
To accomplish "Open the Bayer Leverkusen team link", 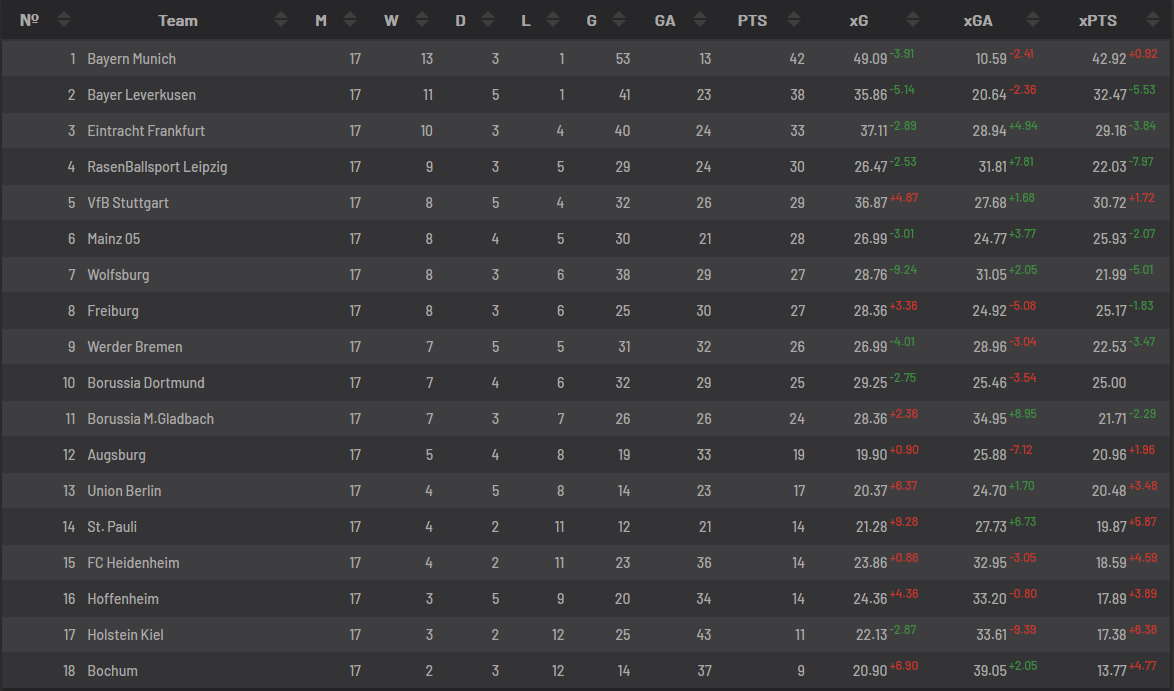I will point(142,94).
